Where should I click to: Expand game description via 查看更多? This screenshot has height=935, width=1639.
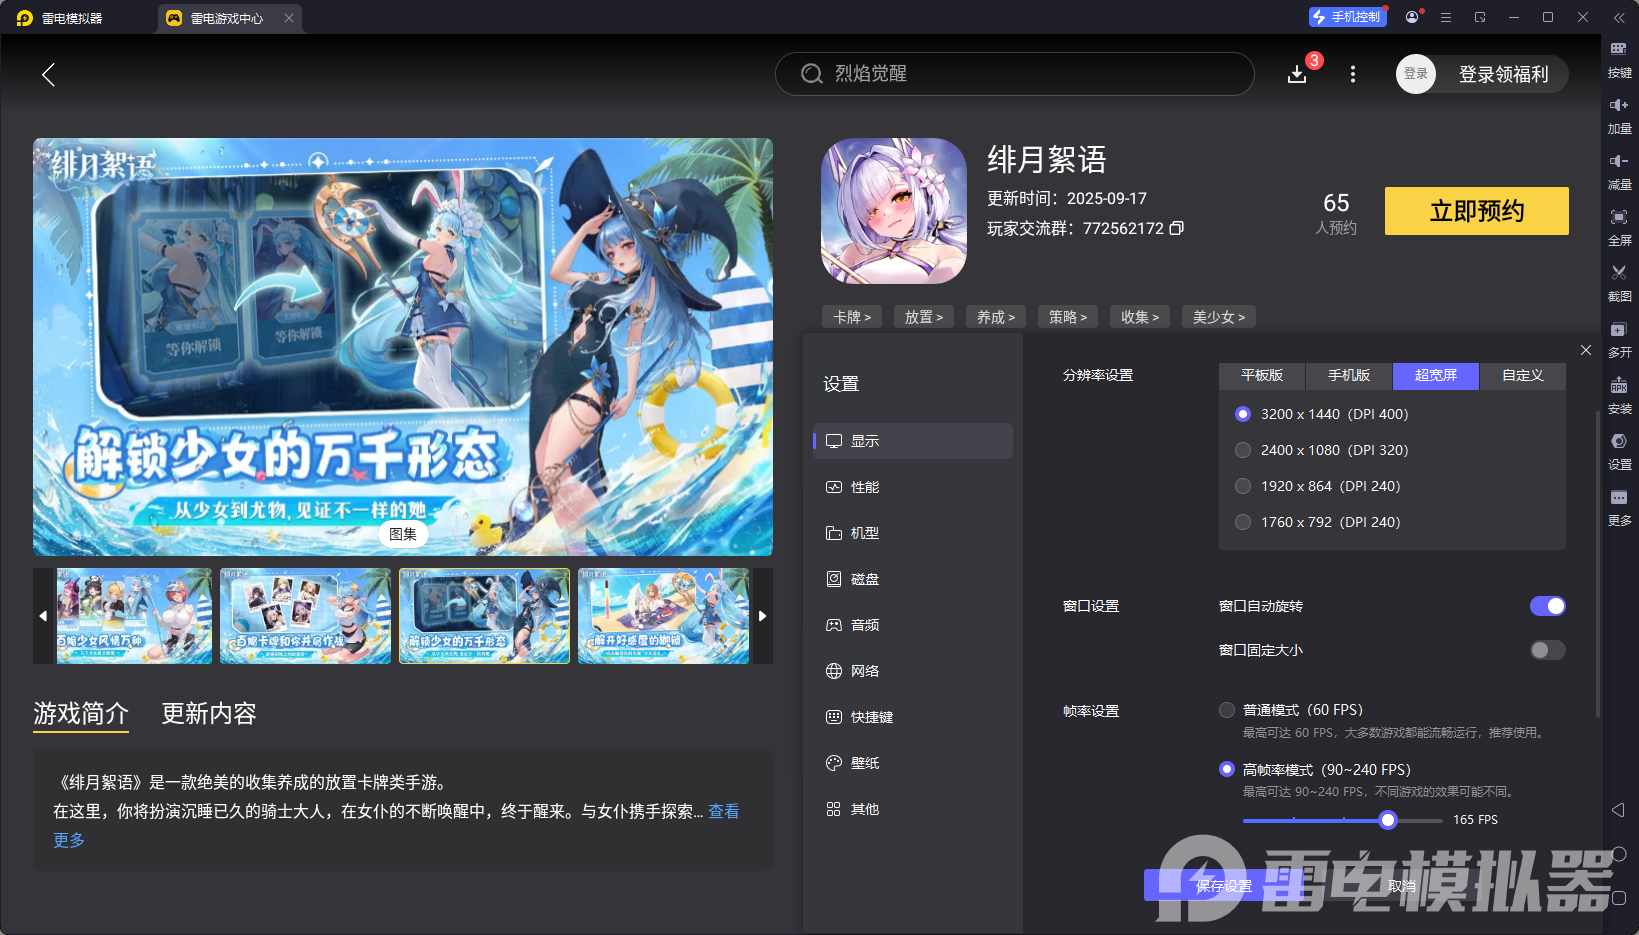point(722,811)
